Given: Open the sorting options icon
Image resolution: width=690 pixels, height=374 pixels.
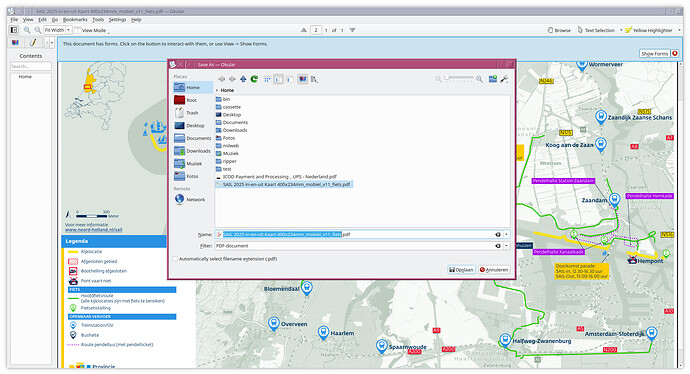Looking at the screenshot, I should (314, 79).
